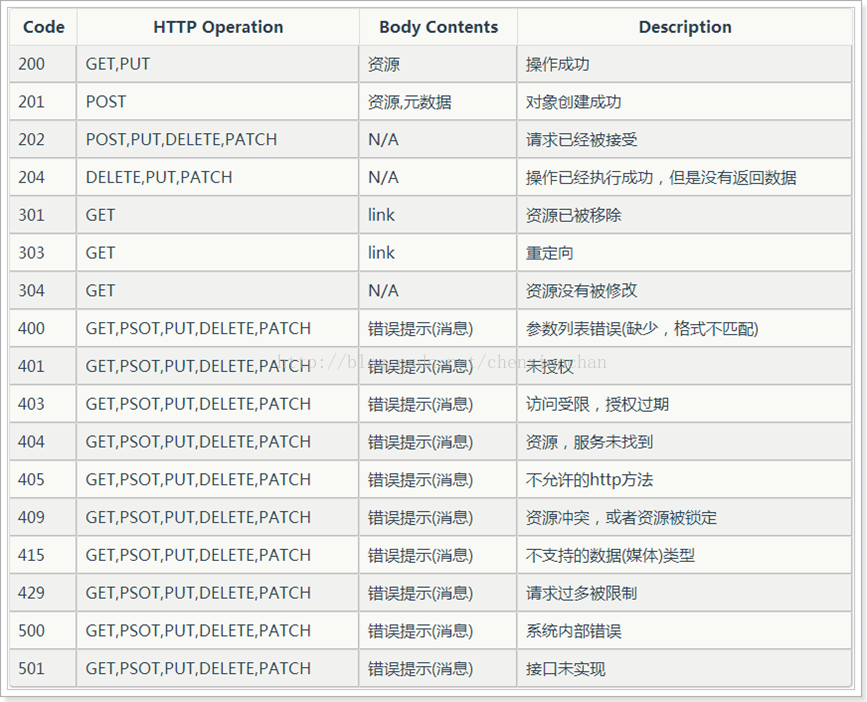Click the 404 status code cell
The width and height of the screenshot is (867, 702).
click(x=43, y=442)
